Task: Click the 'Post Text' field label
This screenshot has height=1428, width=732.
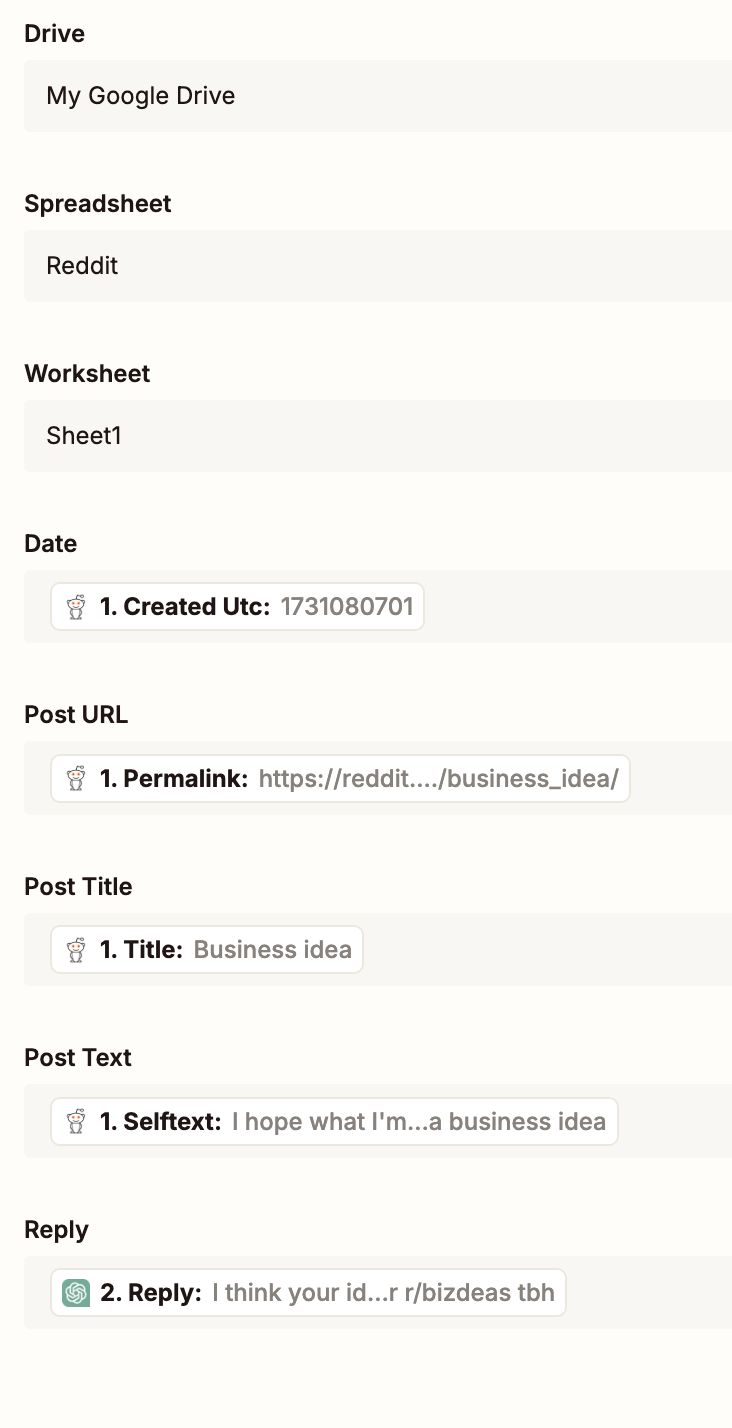Action: [x=78, y=1058]
